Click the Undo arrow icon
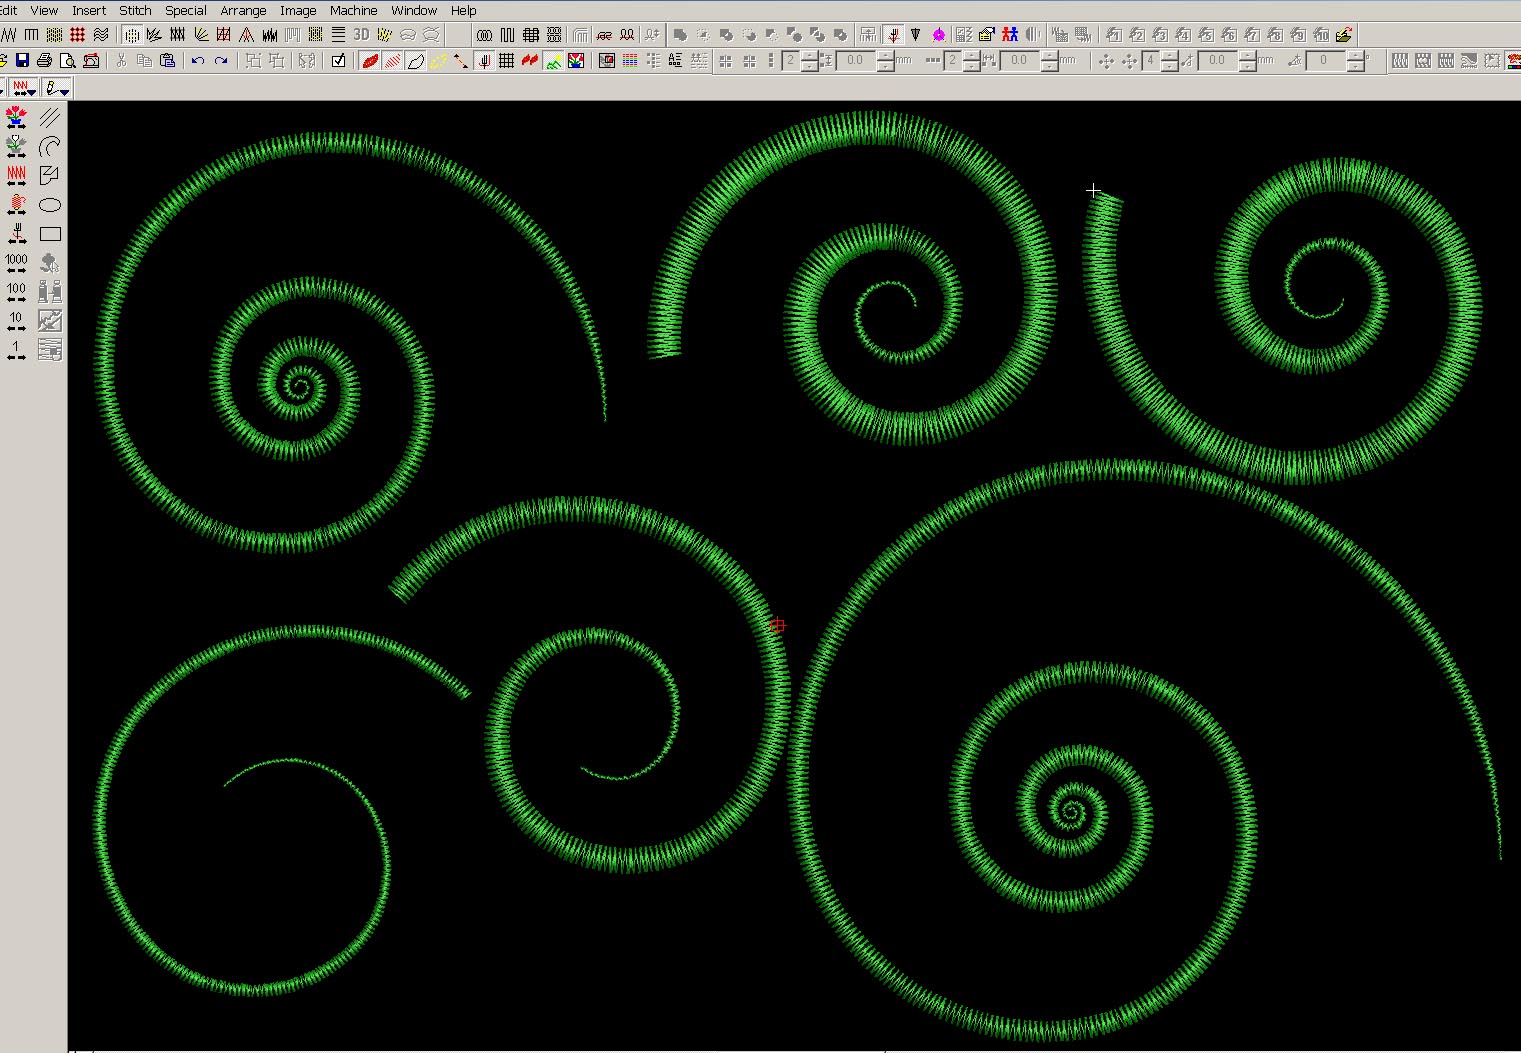Screen dimensions: 1521x1053 198,61
